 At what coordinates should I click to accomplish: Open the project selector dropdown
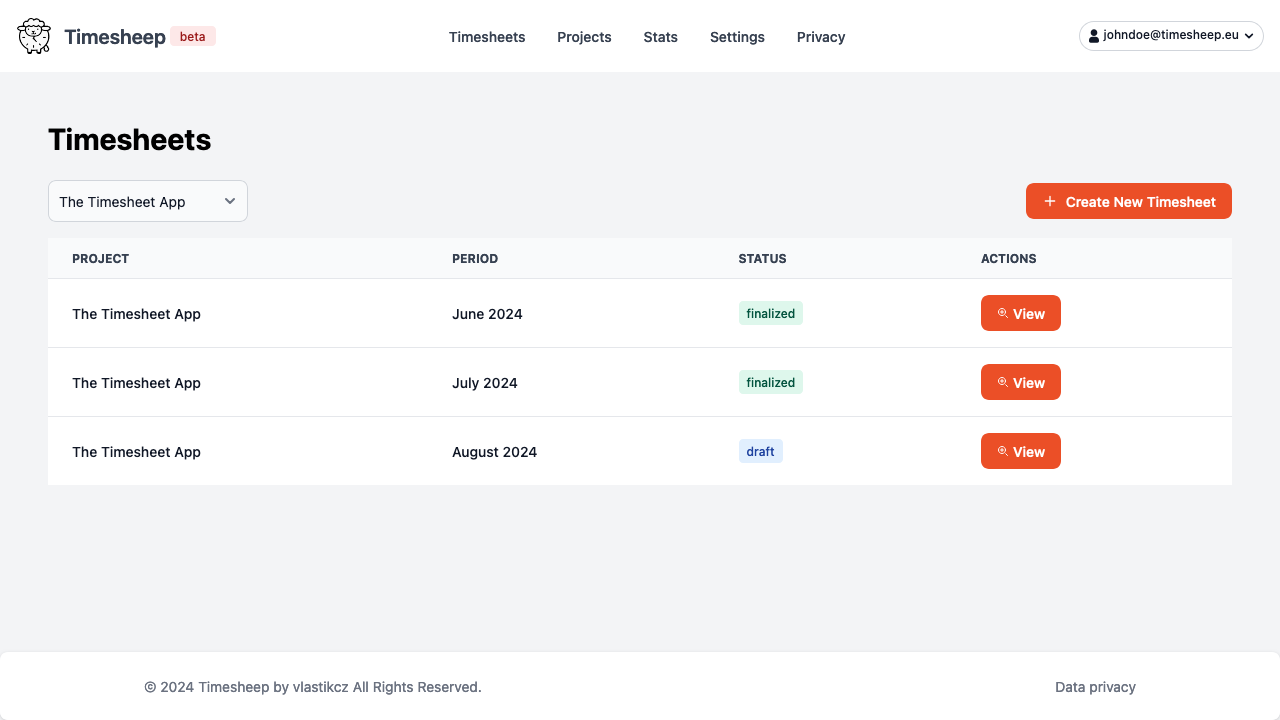147,201
